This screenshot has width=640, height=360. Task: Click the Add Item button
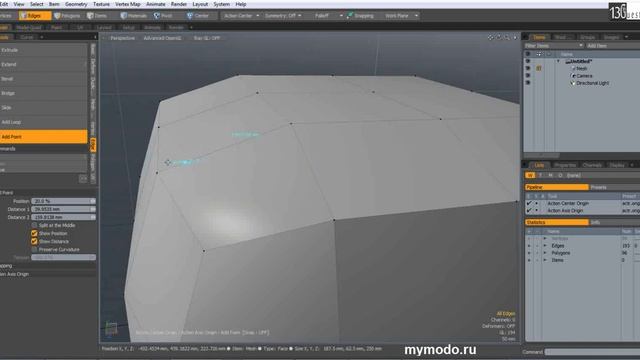click(597, 46)
